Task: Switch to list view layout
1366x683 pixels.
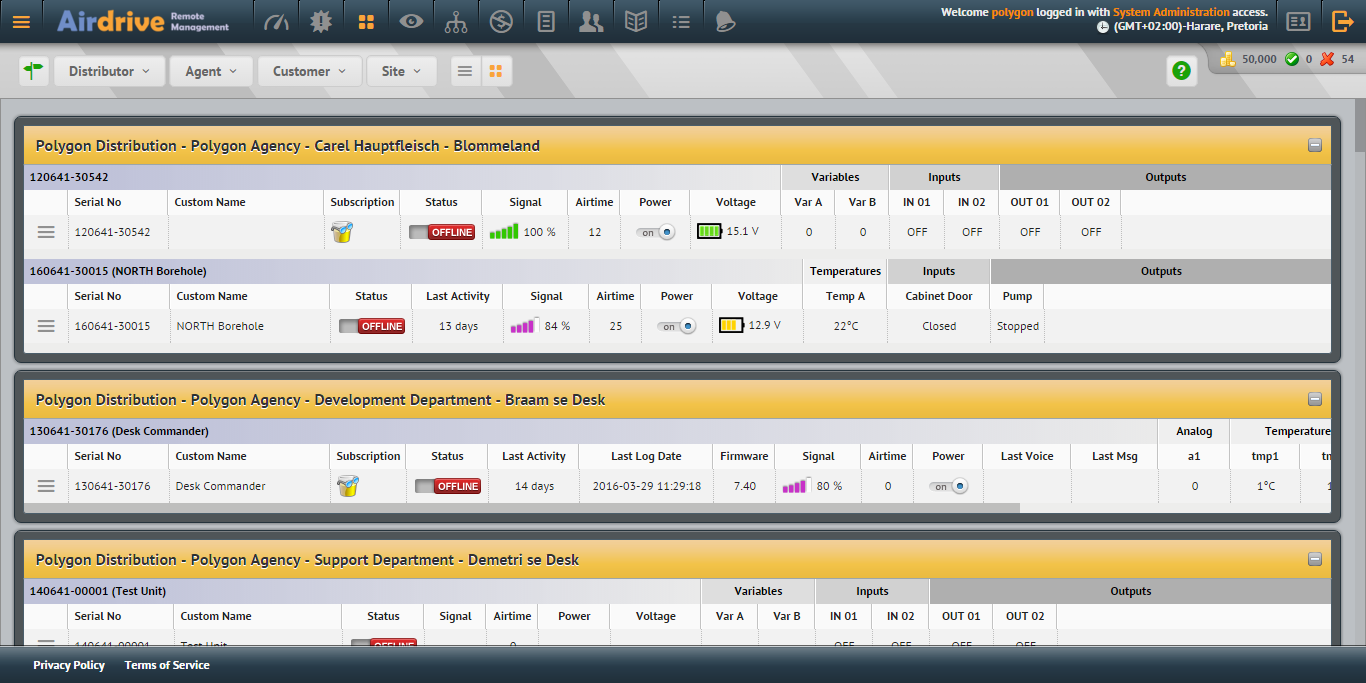Action: coord(465,71)
